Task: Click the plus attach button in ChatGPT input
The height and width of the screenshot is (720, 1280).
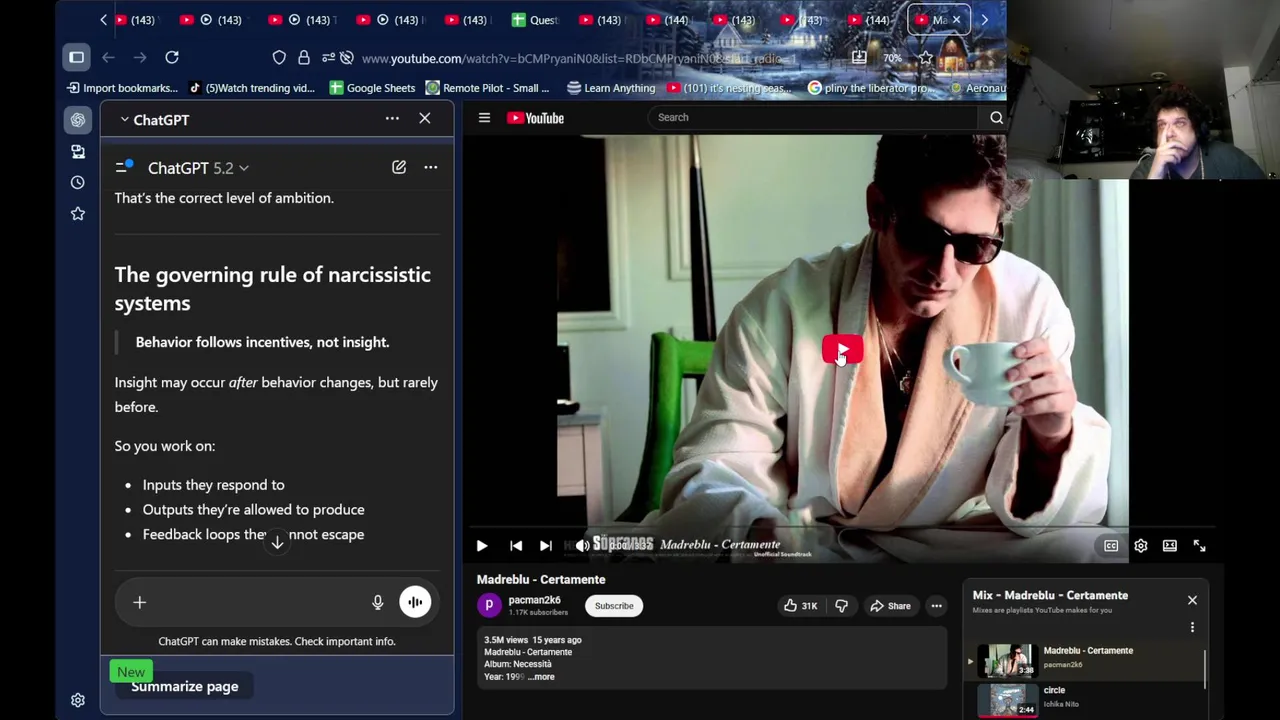Action: (140, 602)
